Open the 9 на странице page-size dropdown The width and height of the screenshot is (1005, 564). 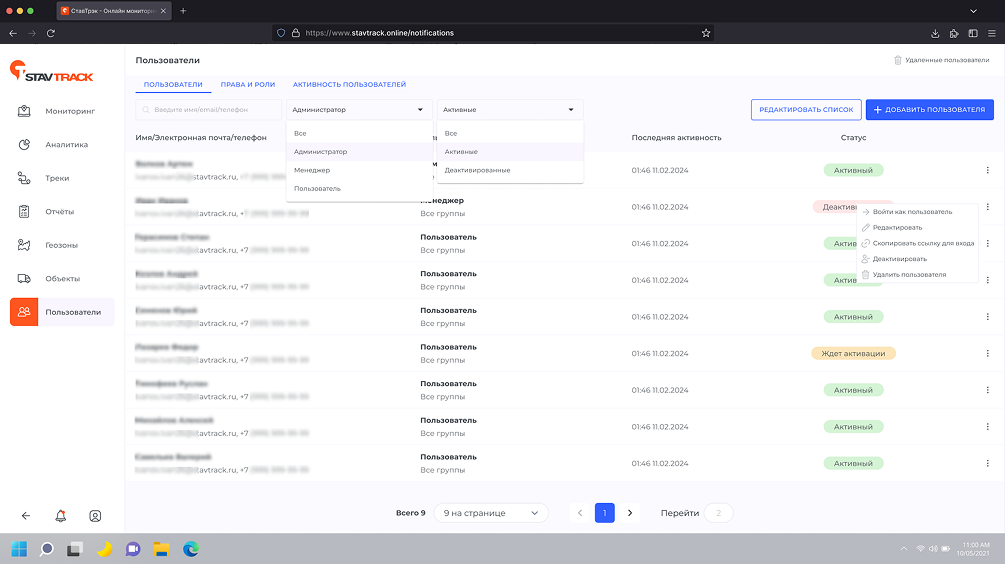(491, 513)
